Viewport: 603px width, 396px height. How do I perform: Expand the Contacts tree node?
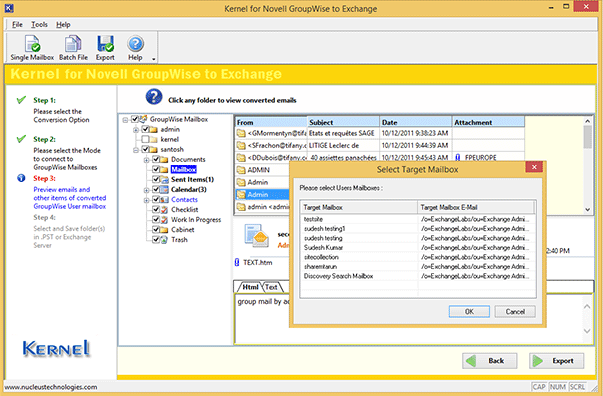[146, 200]
